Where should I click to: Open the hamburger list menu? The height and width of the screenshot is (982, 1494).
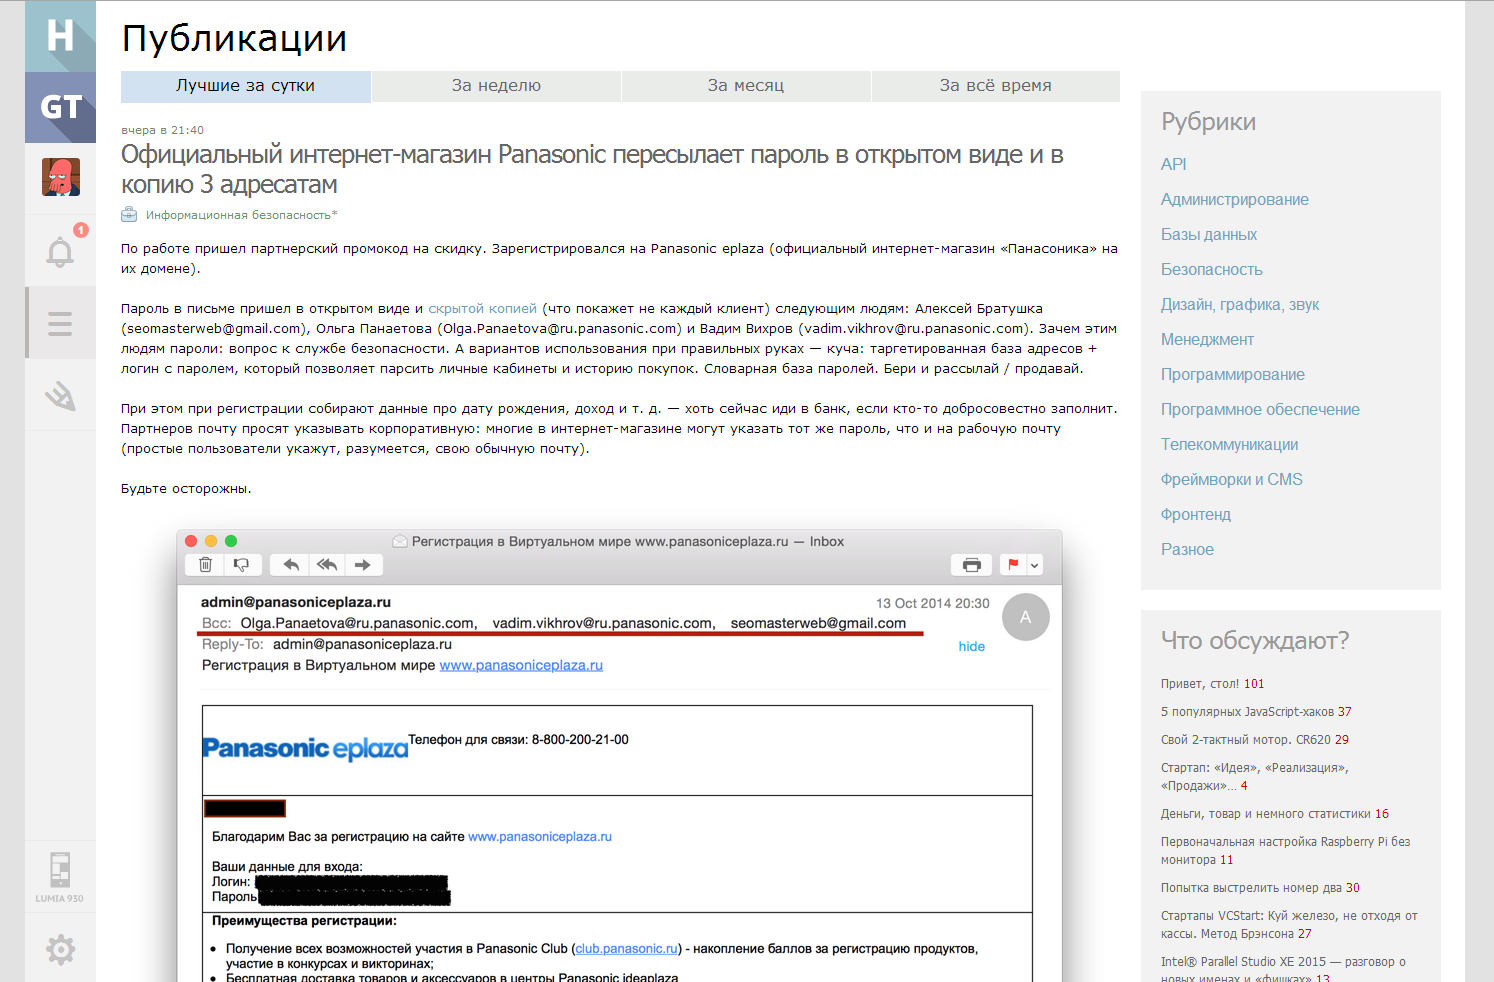pos(60,323)
